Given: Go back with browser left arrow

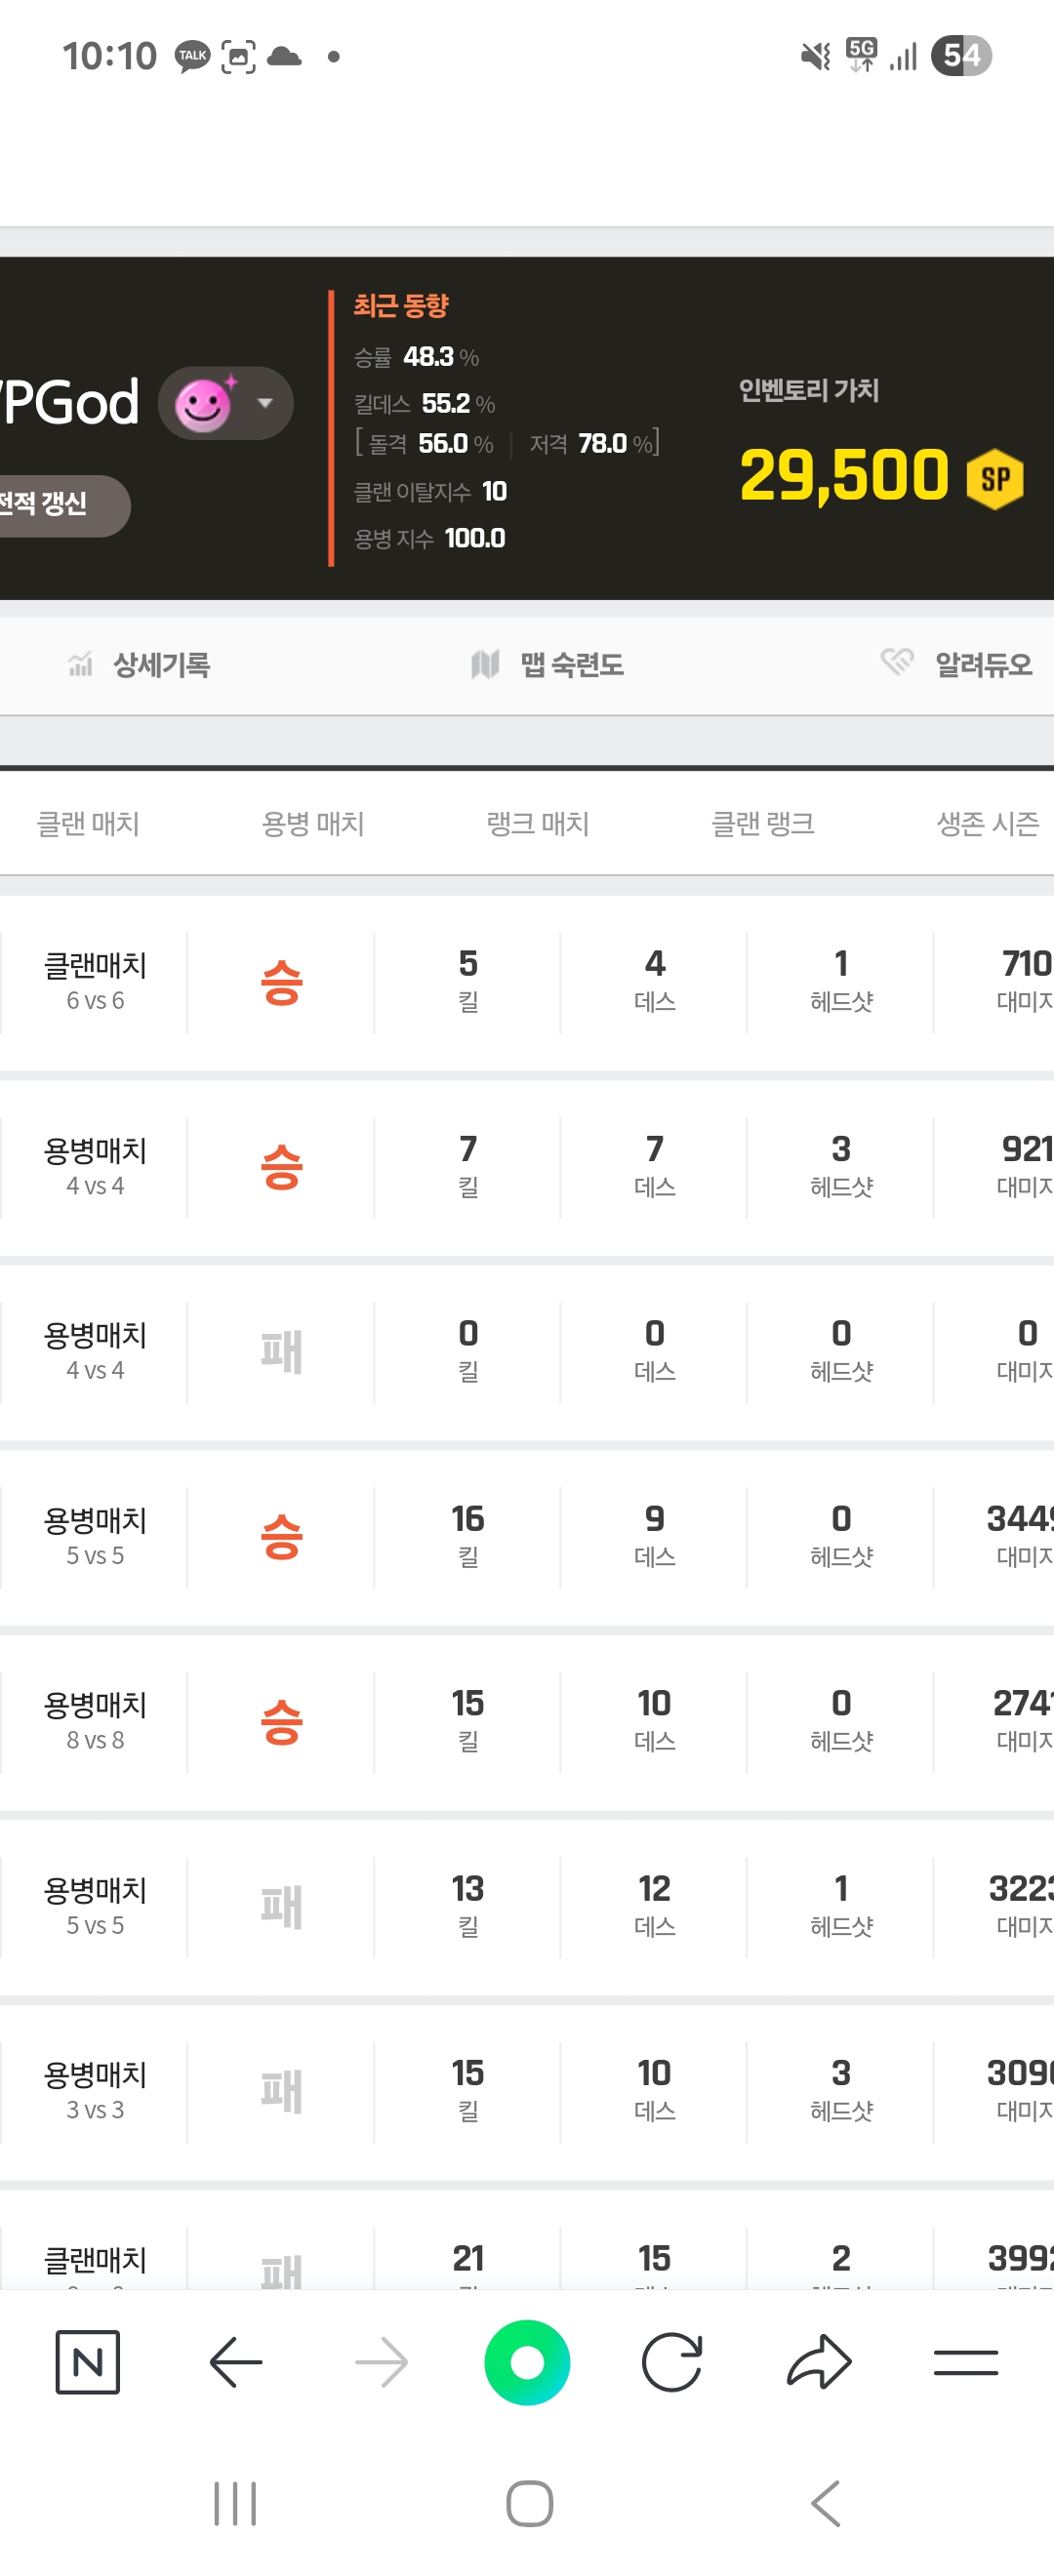Looking at the screenshot, I should tap(236, 2362).
